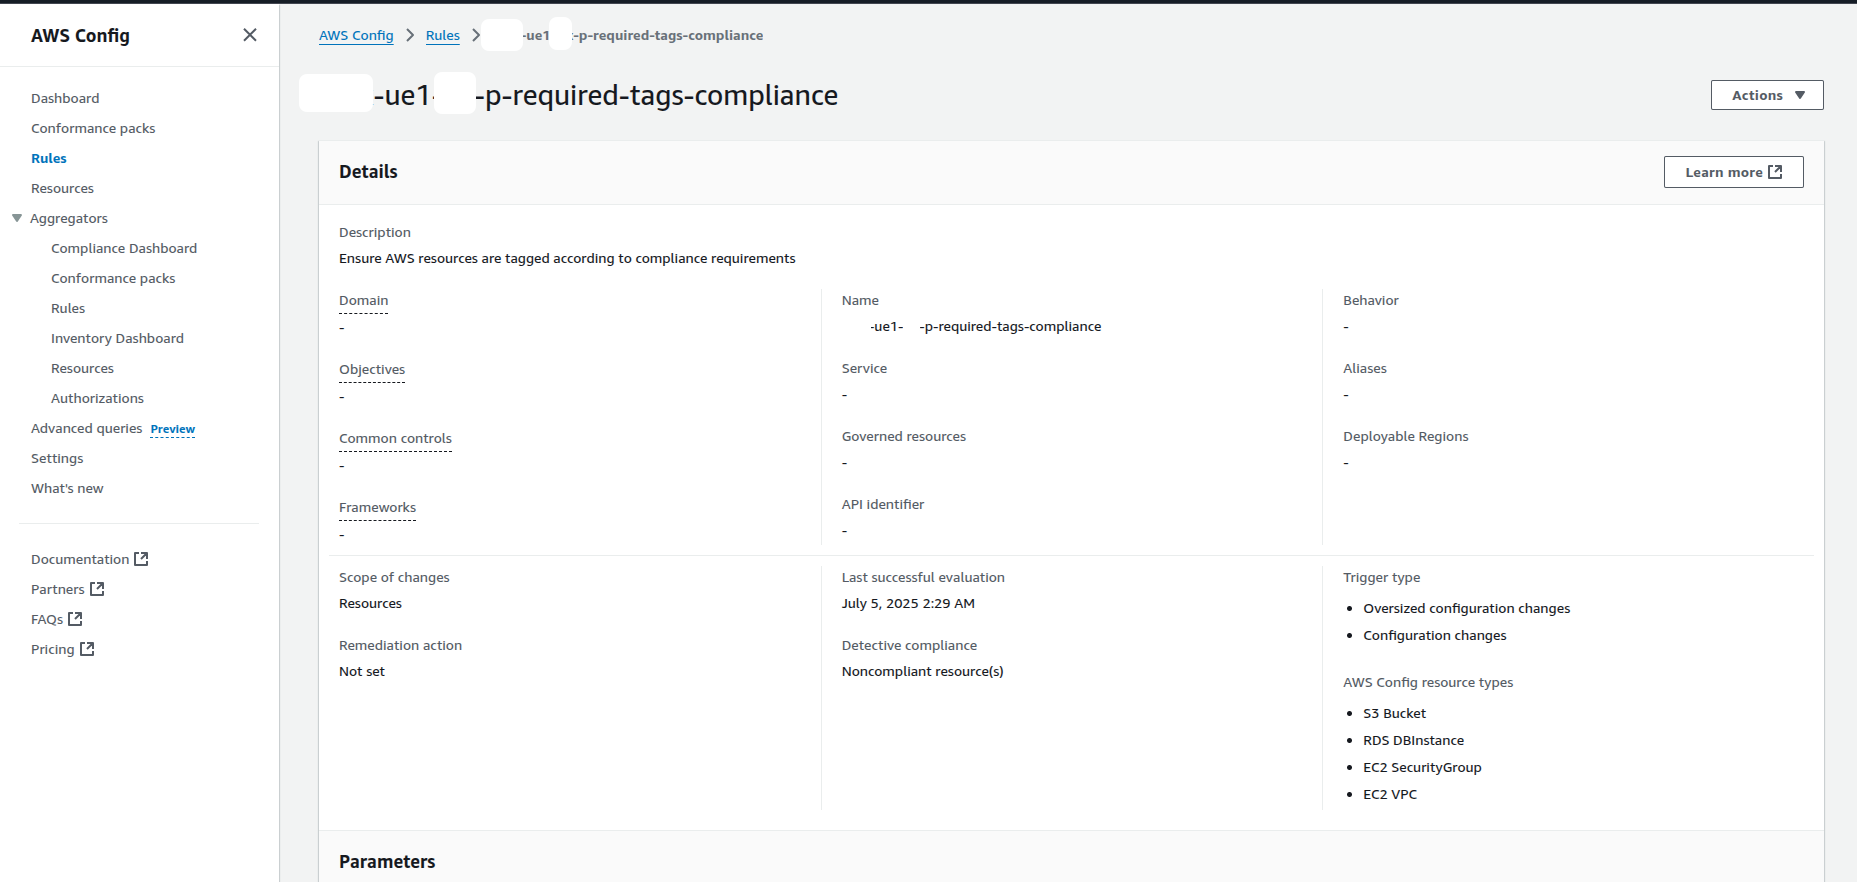Viewport: 1857px width, 882px height.
Task: Click the AWS Config breadcrumb link
Action: (356, 35)
